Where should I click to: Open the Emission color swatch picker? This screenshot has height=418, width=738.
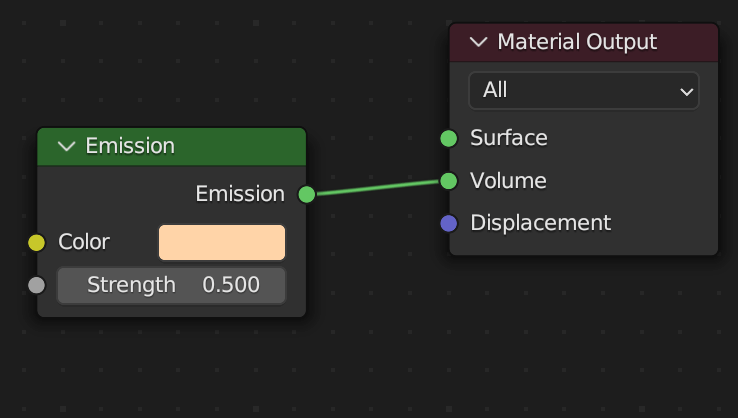[221, 242]
